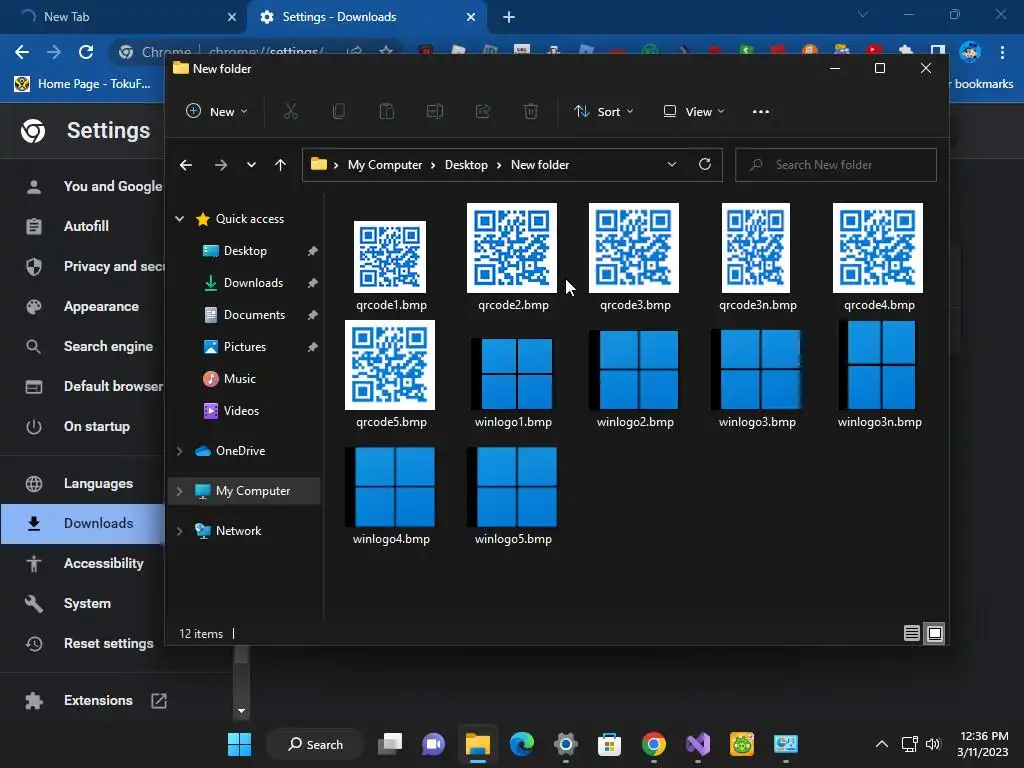Open Microsoft Edge from the taskbar

coord(521,744)
